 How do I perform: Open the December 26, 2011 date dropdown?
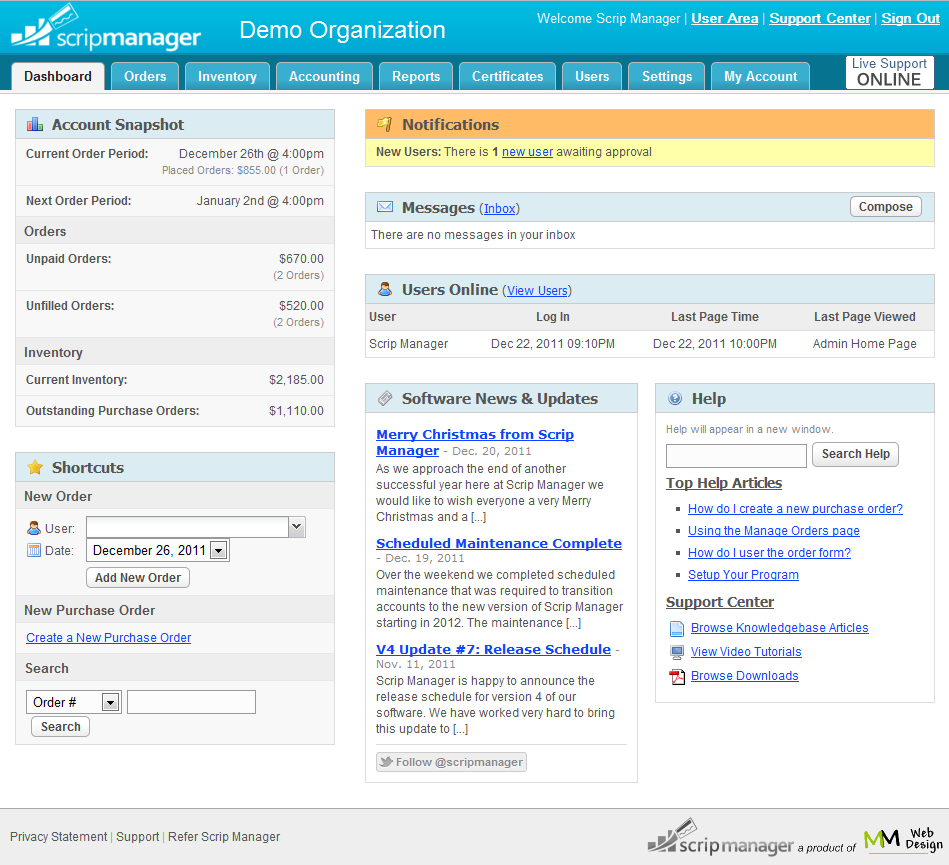click(x=219, y=550)
